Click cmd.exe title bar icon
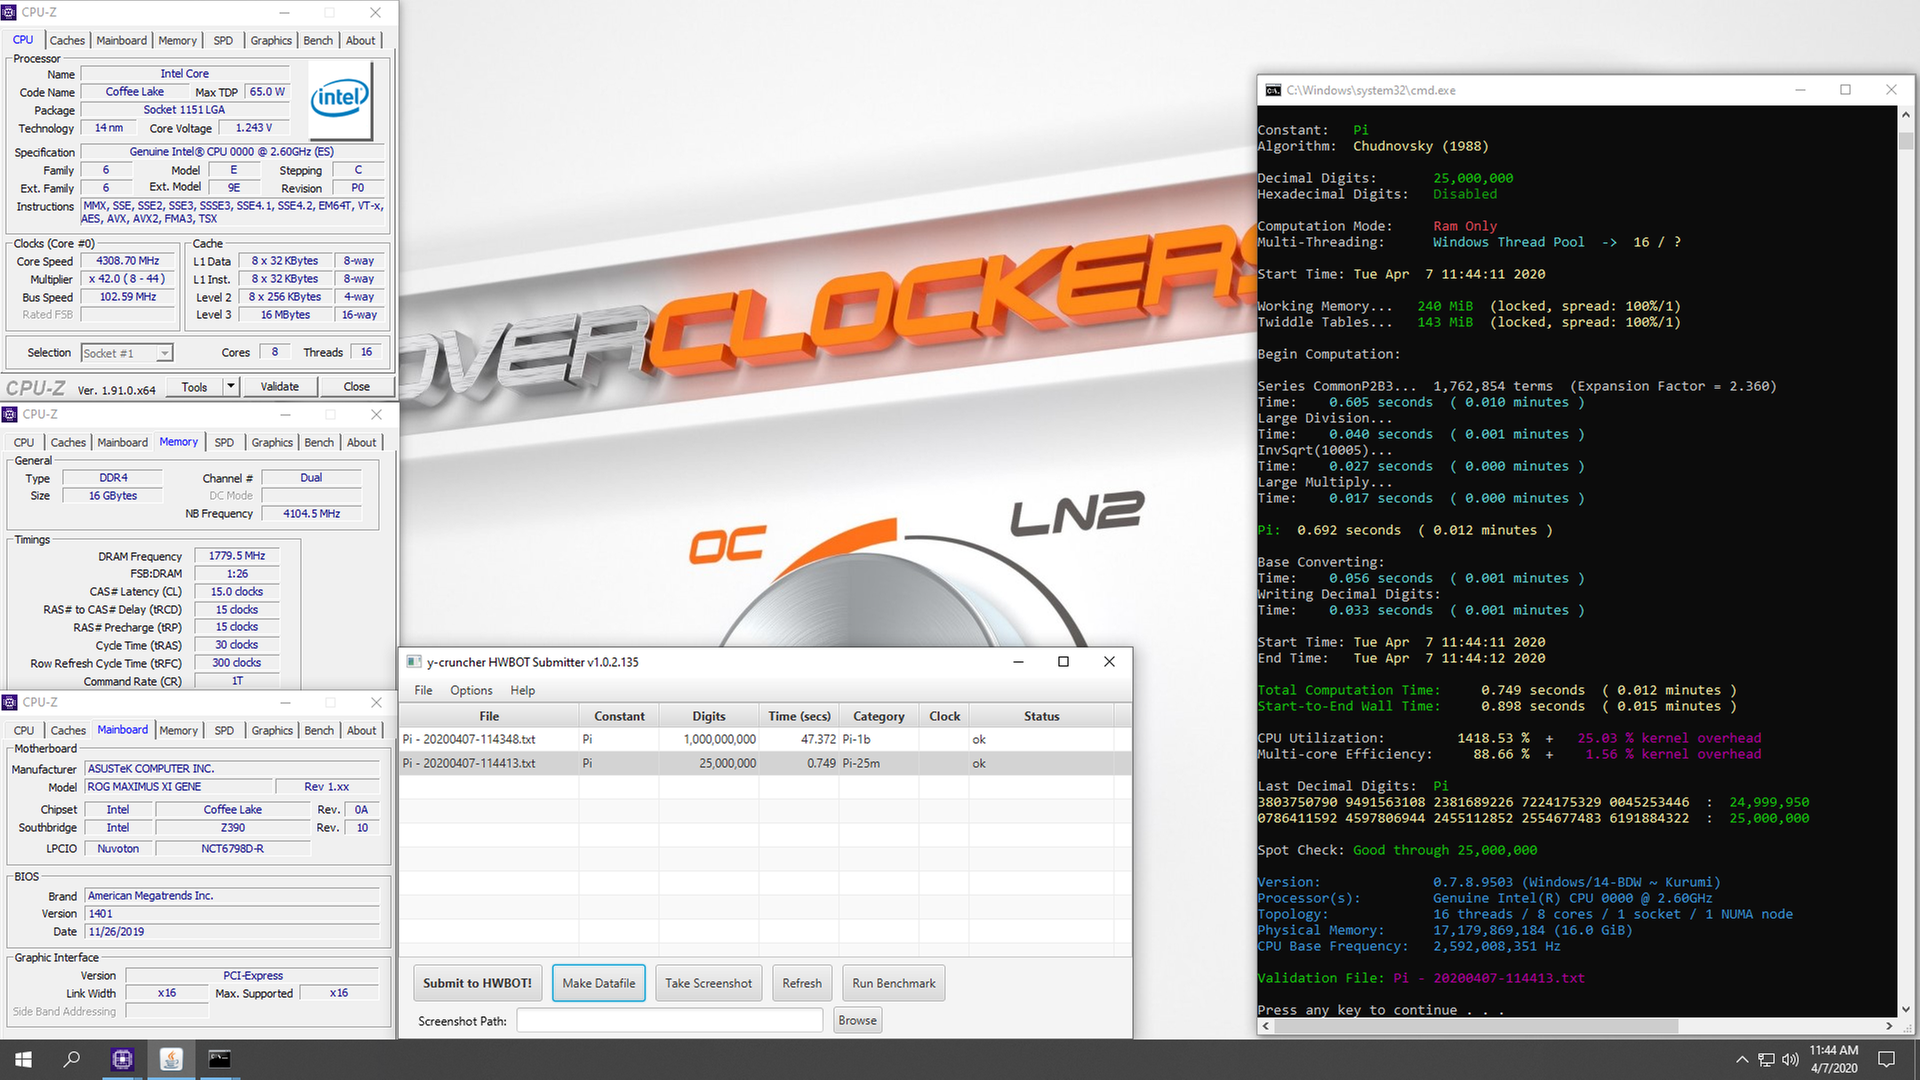The height and width of the screenshot is (1080, 1920). click(x=1272, y=90)
